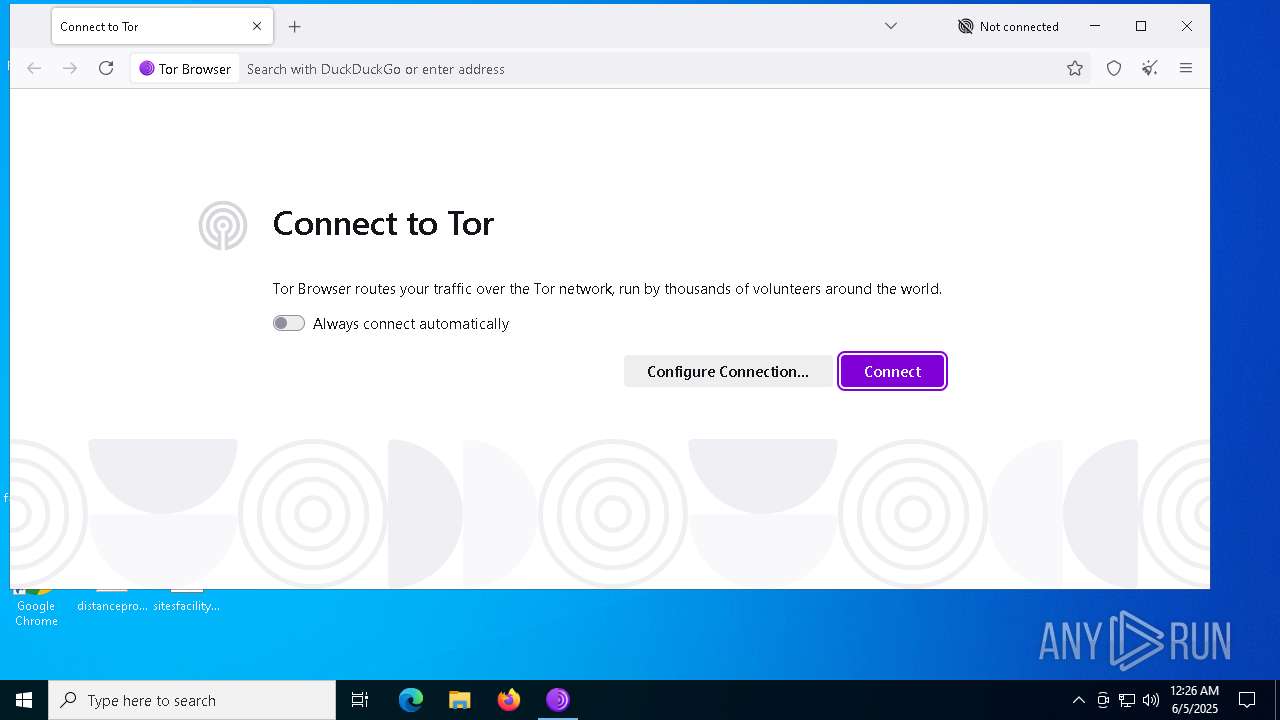Click the Connect to Tor heading
The image size is (1280, 720).
pyautogui.click(x=383, y=223)
